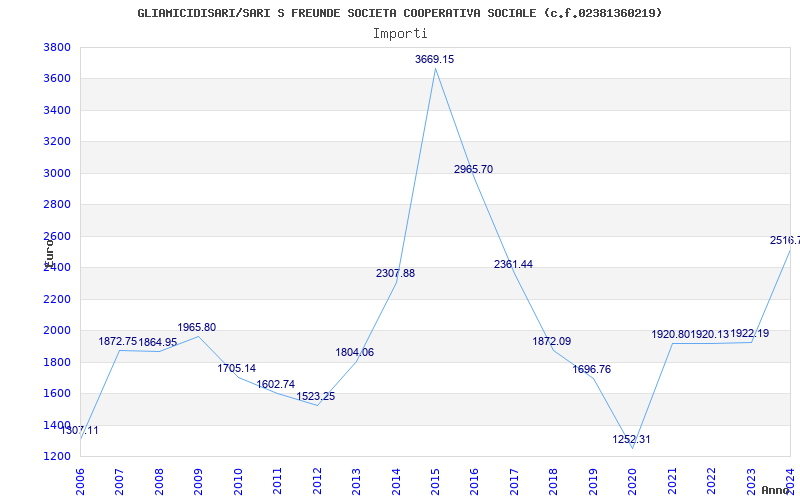Click the x-axis year 2011
800x500 pixels.
[x=278, y=482]
